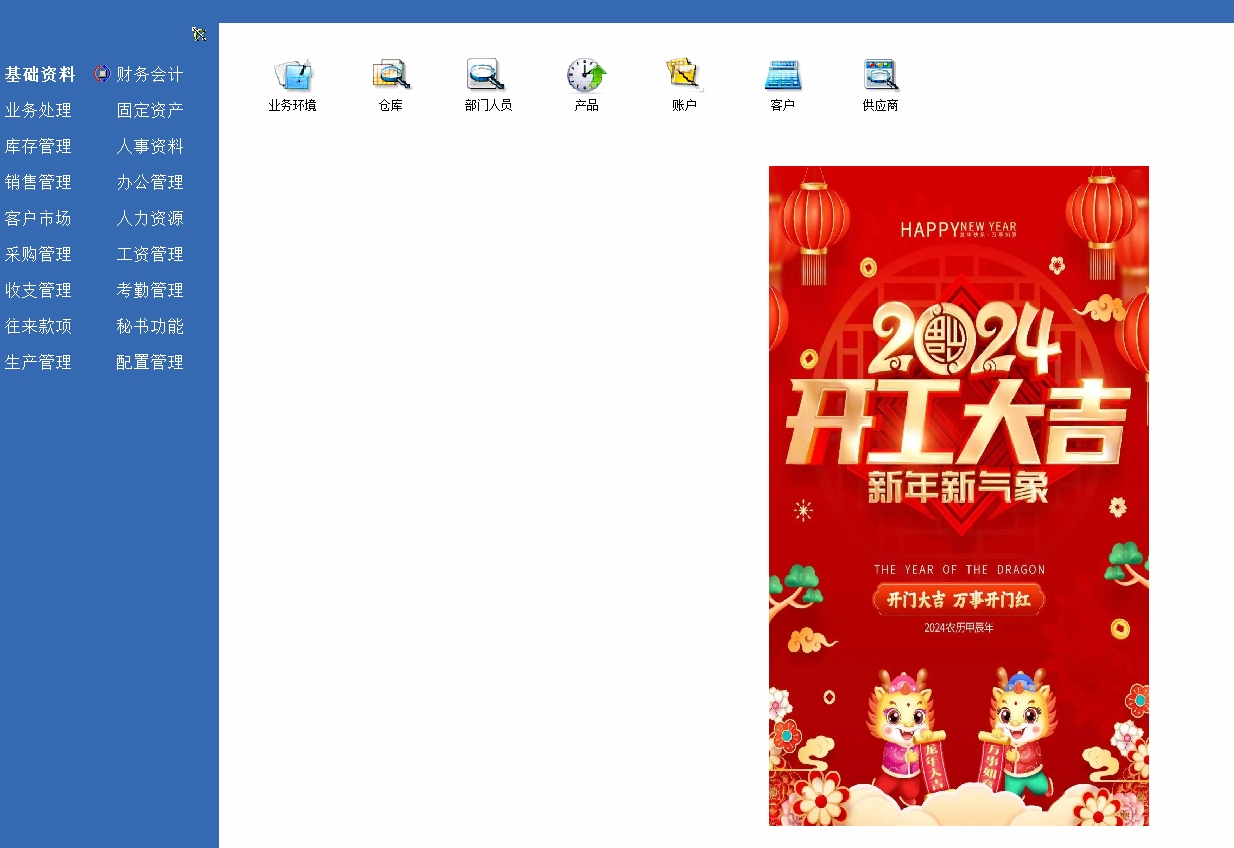1234x848 pixels.
Task: Select 财务会计 in the sidebar menu
Action: pyautogui.click(x=150, y=75)
